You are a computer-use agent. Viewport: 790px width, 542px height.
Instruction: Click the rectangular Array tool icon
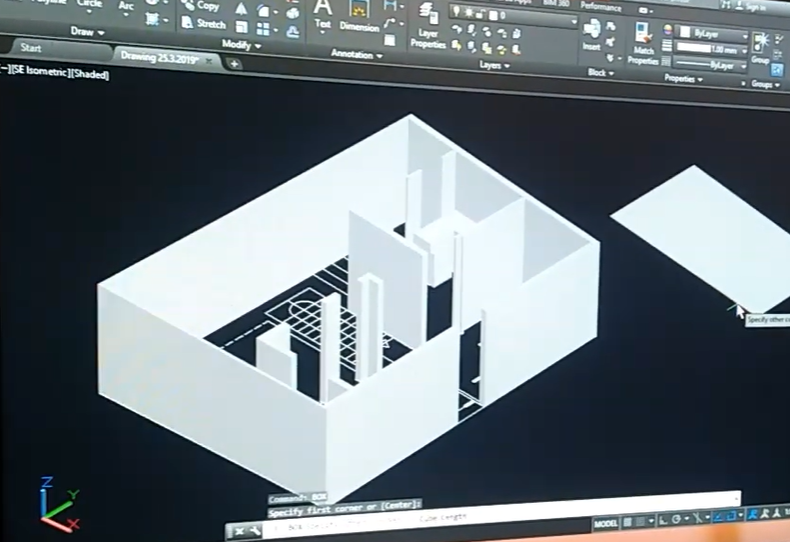tap(263, 29)
